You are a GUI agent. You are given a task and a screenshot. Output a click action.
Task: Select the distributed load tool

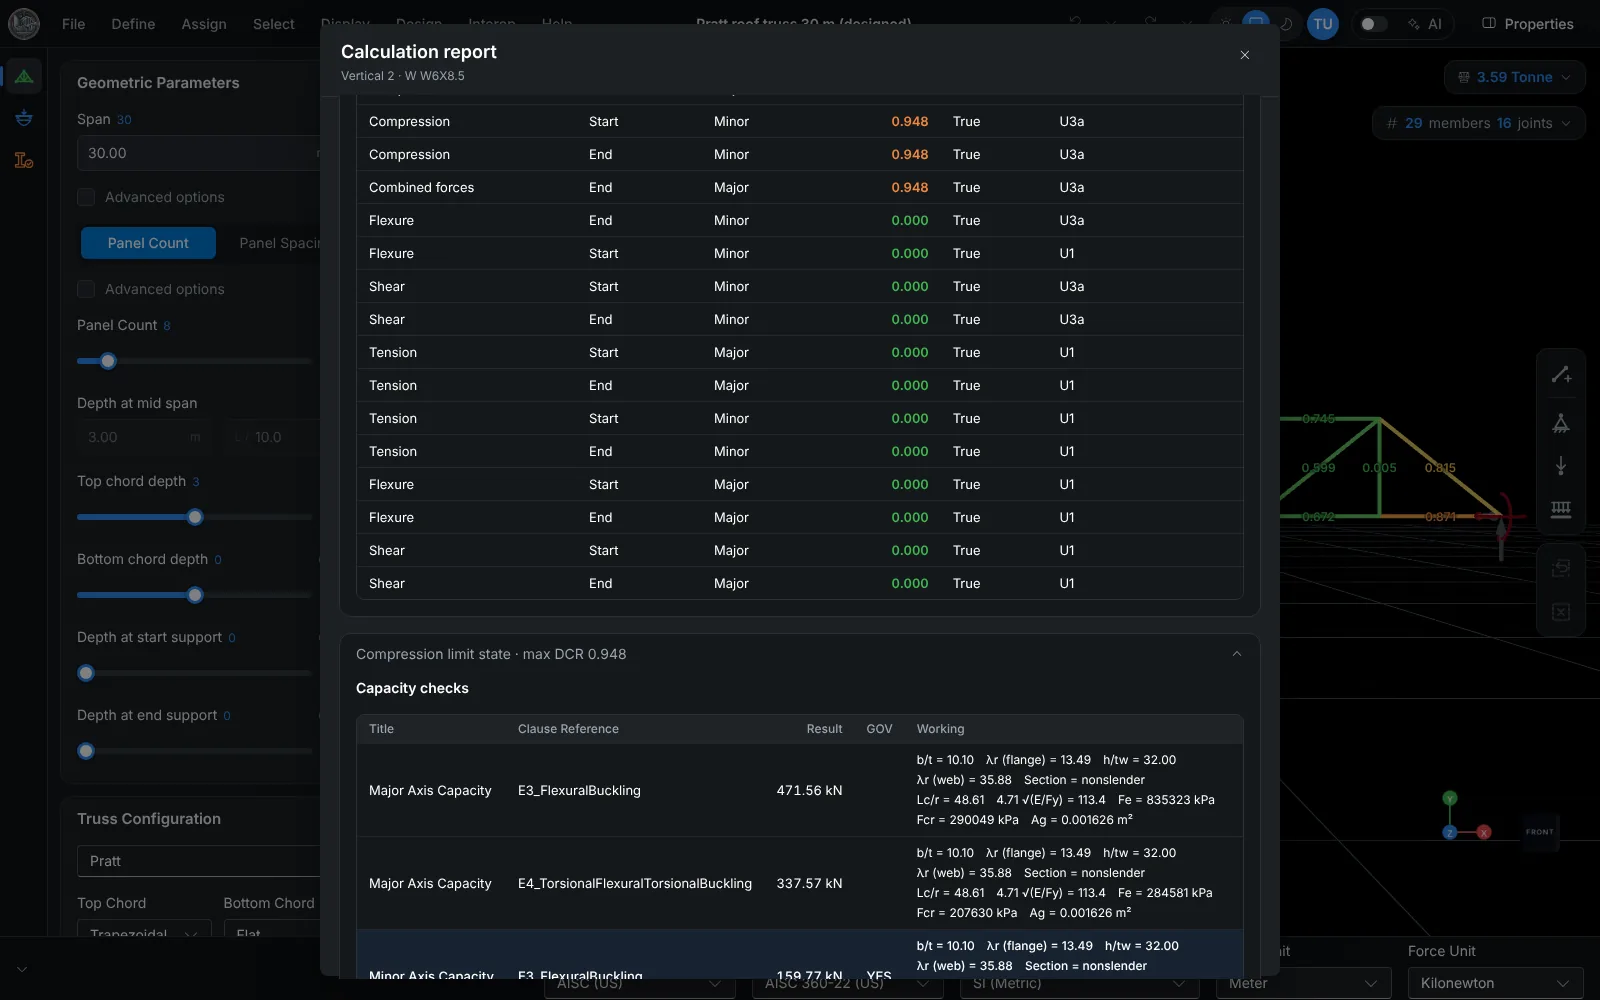point(1561,510)
